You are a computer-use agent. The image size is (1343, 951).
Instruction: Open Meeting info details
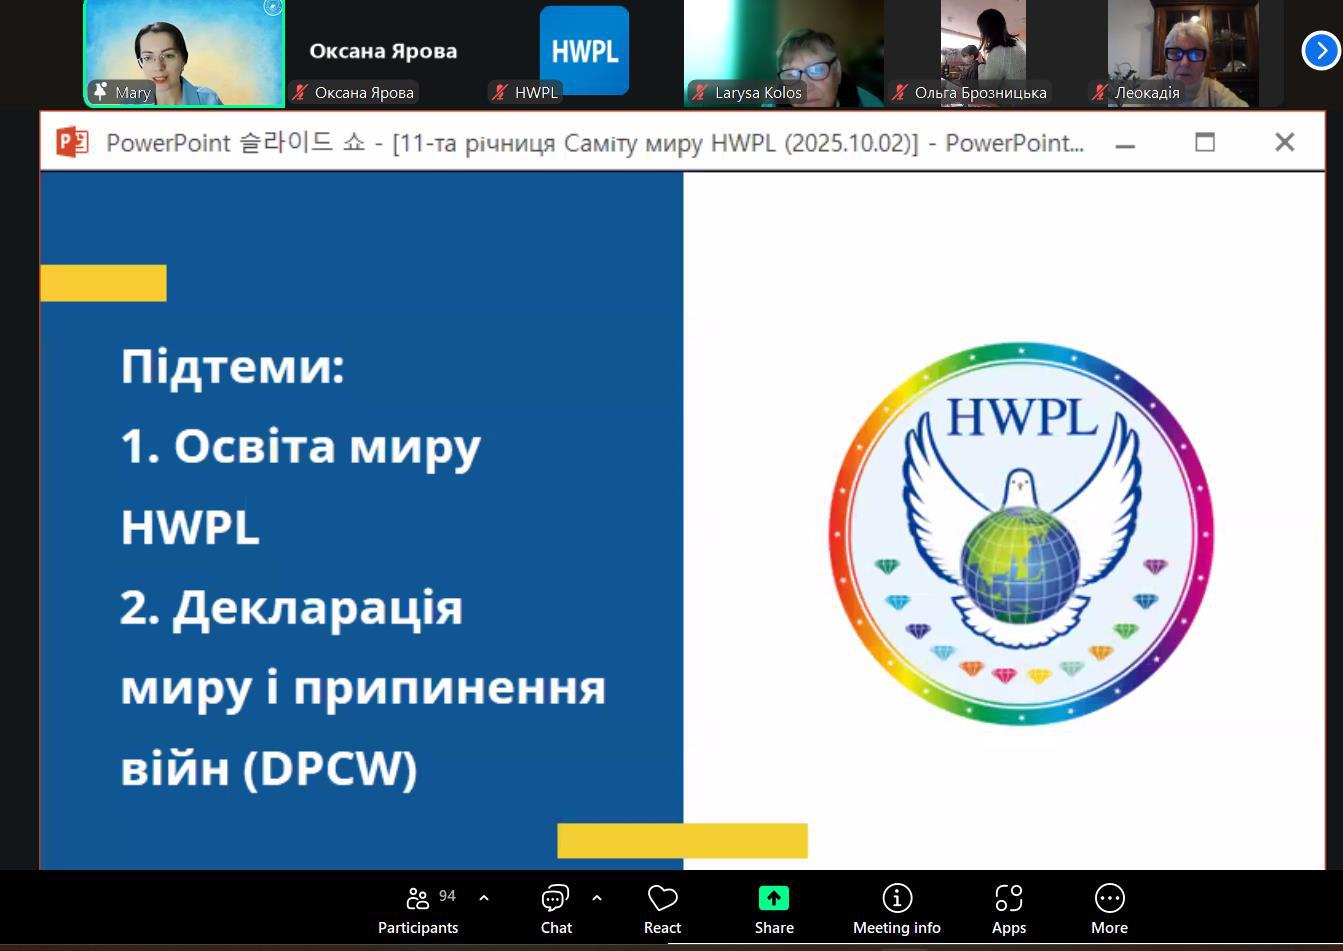click(896, 909)
